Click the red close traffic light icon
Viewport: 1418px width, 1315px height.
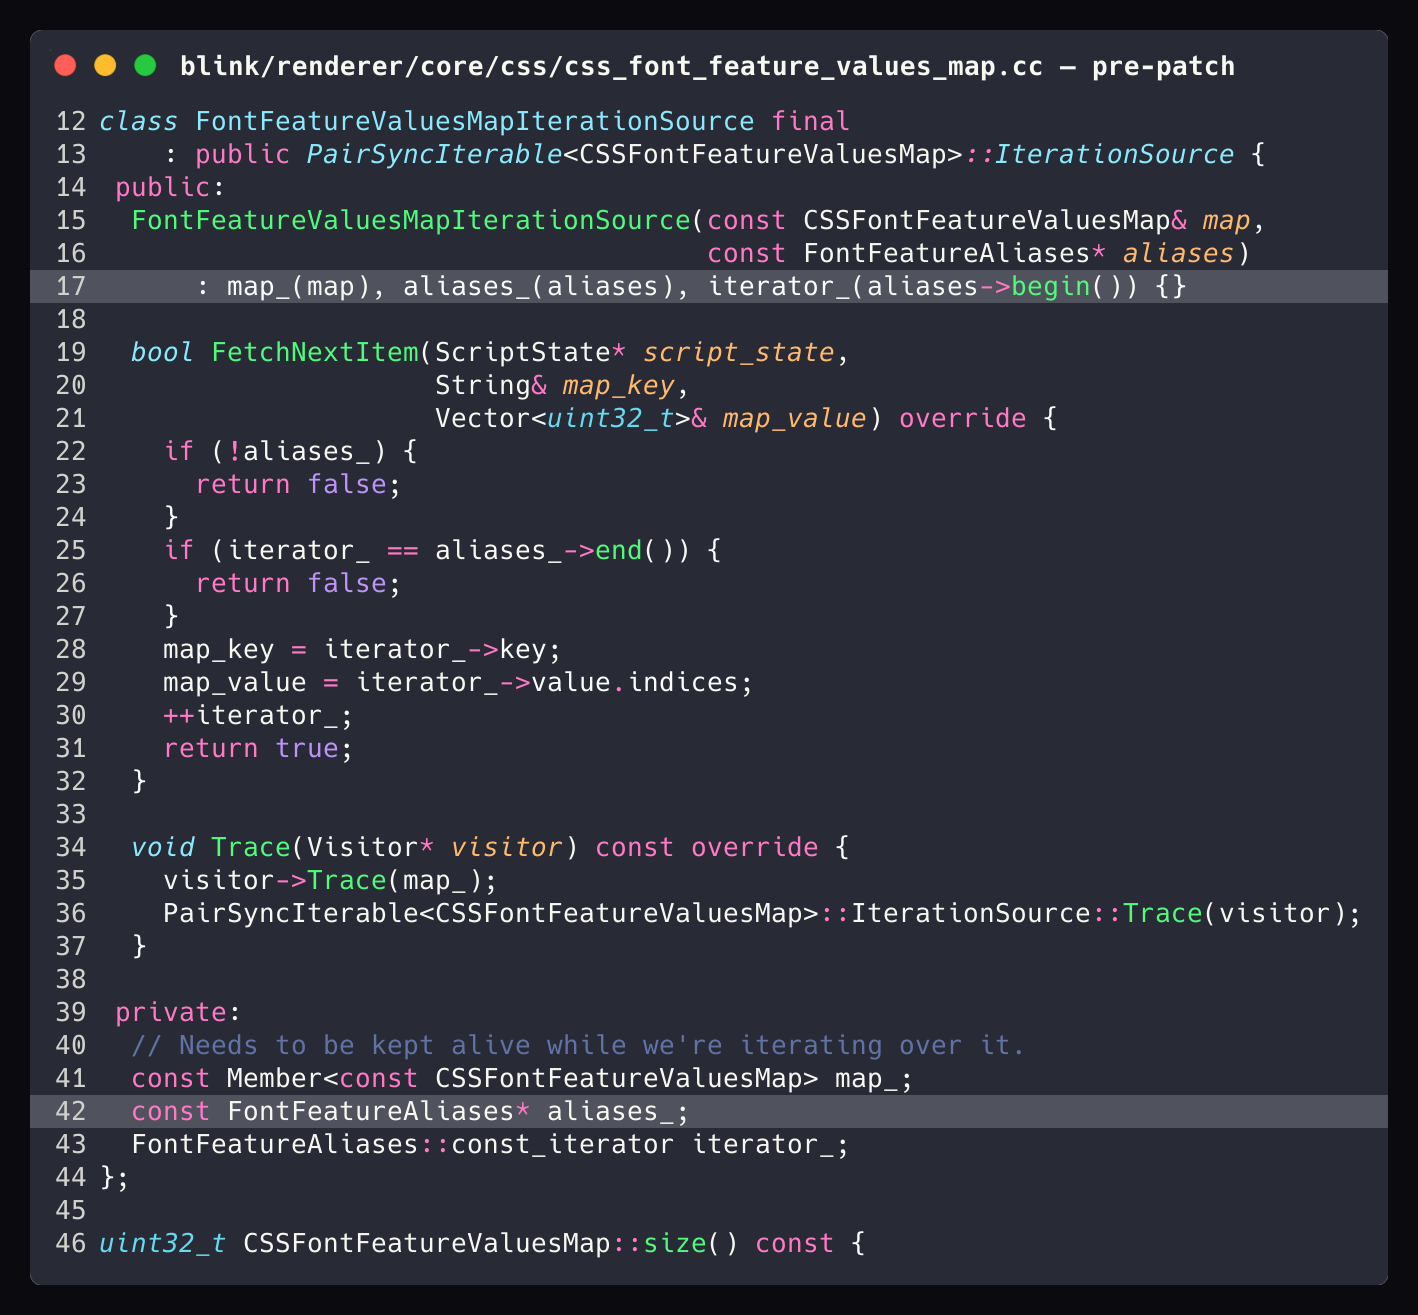tap(65, 64)
